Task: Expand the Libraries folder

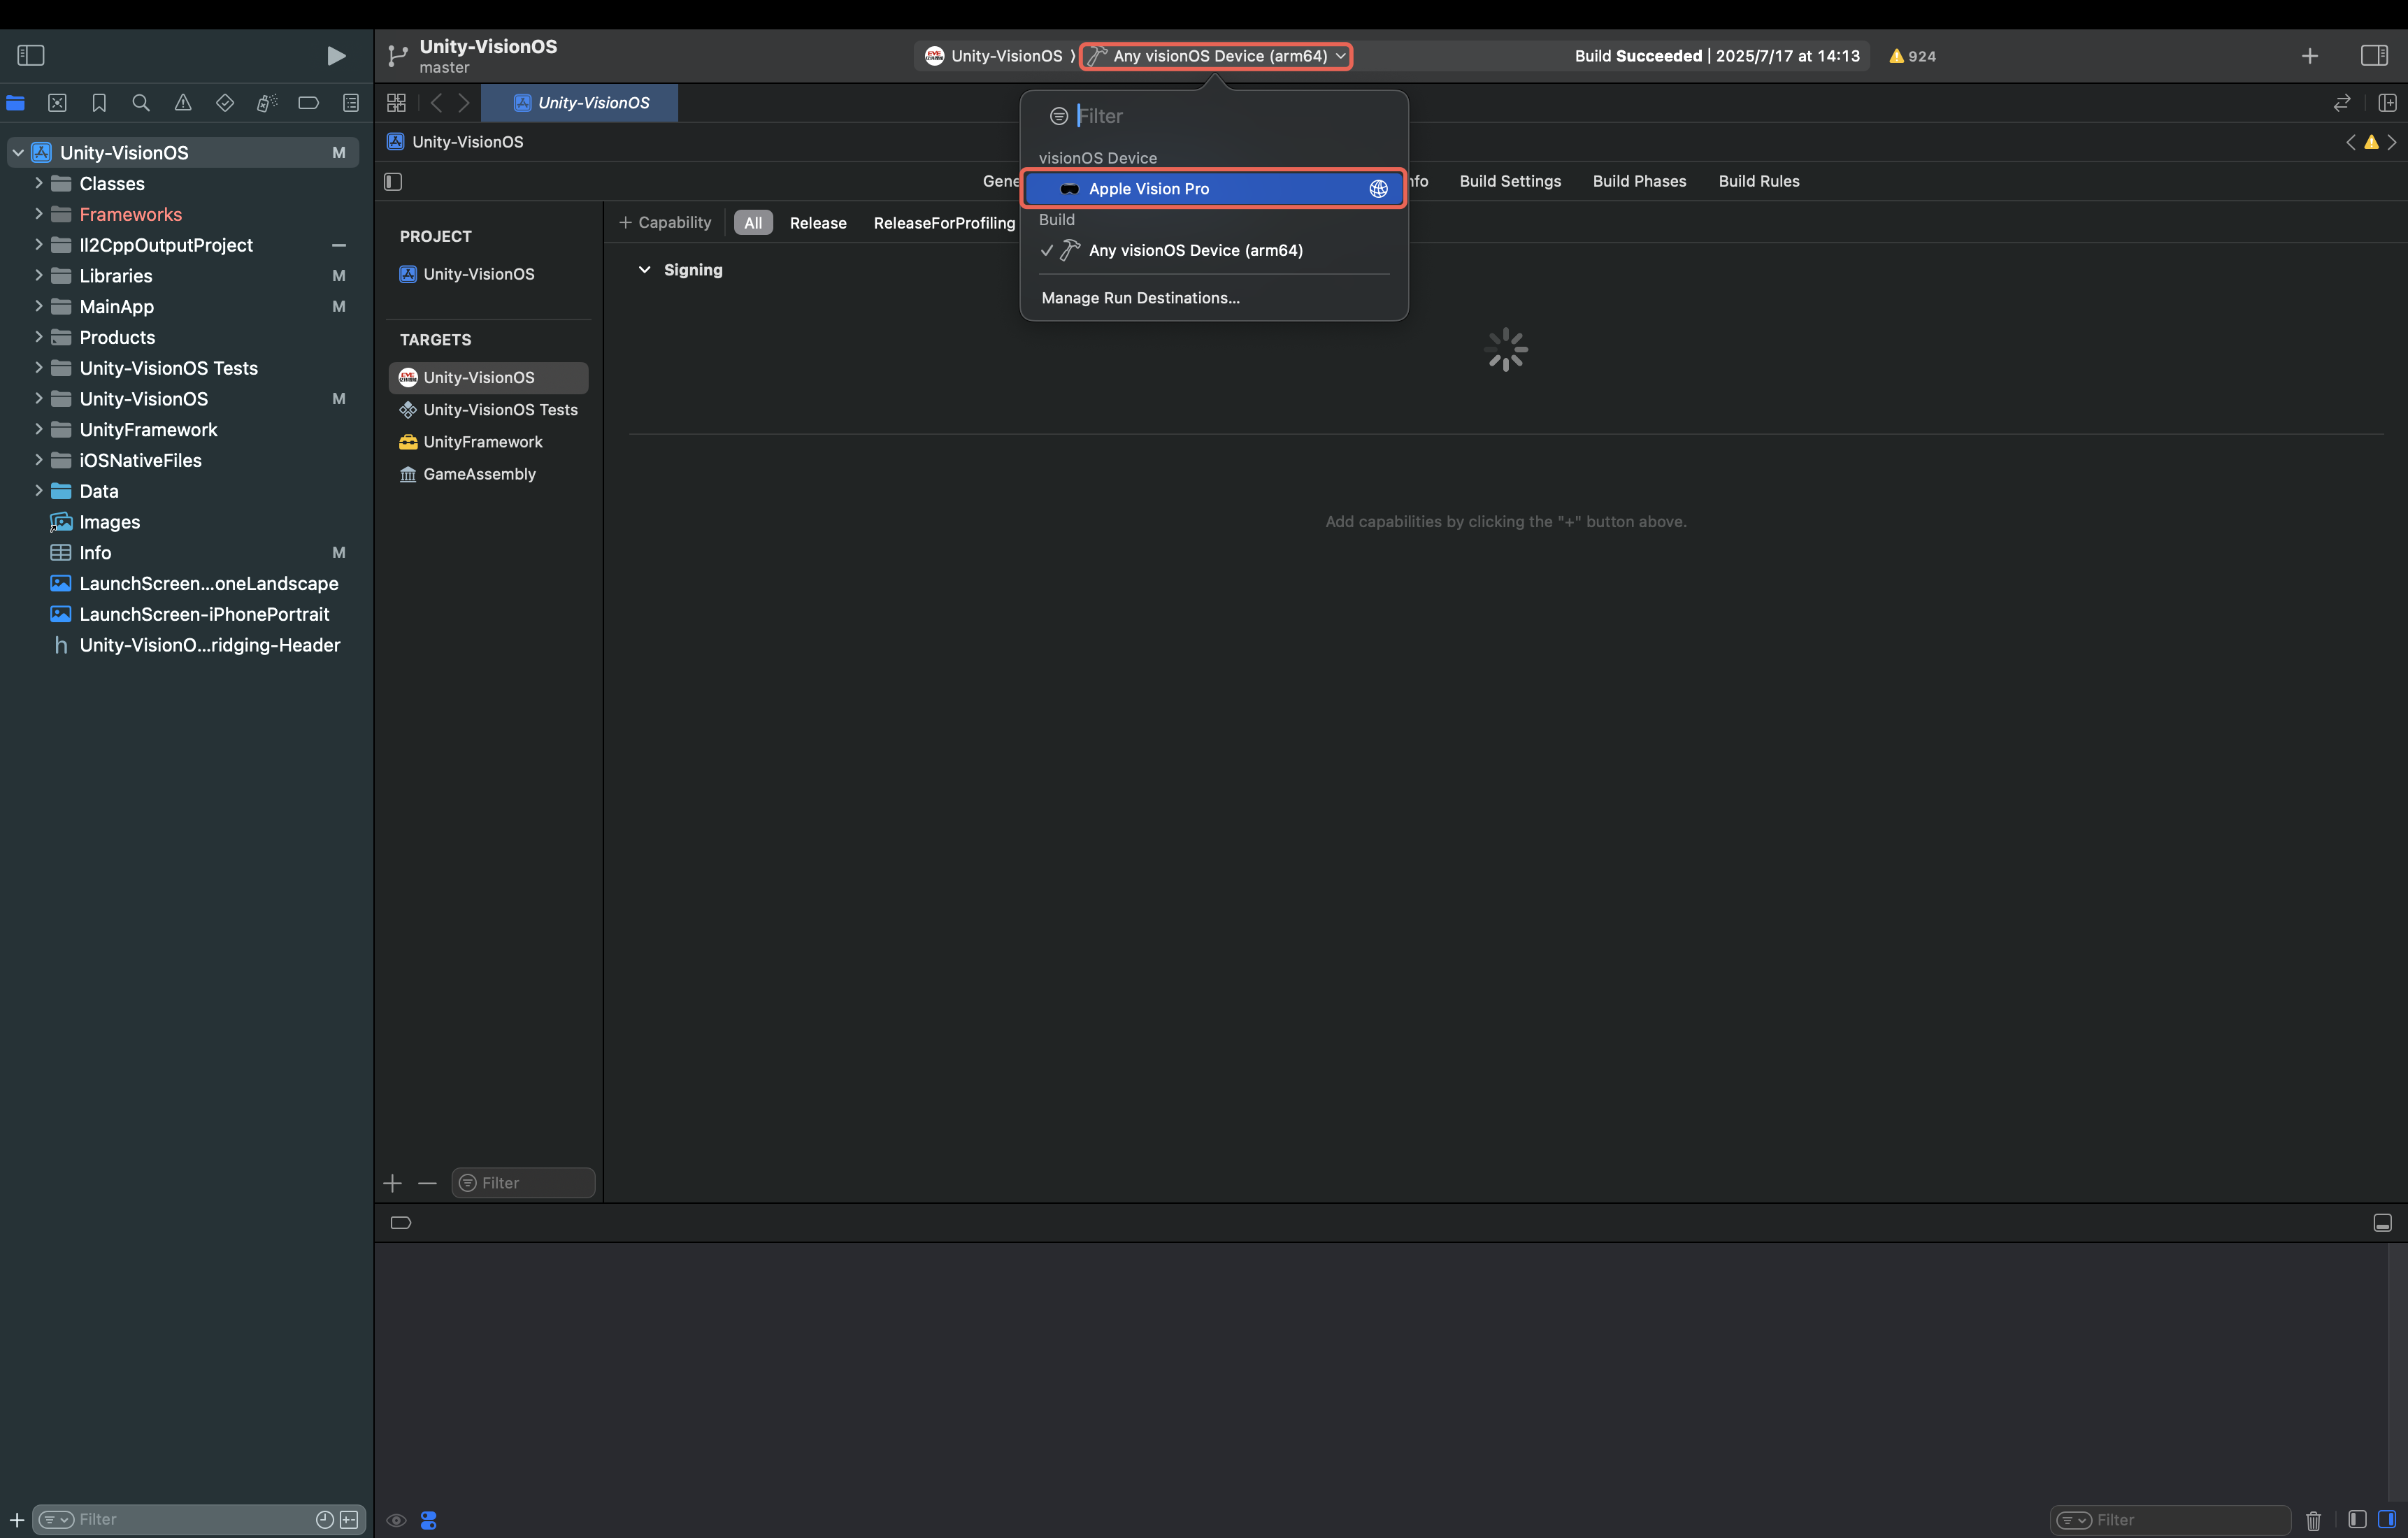Action: [38, 275]
